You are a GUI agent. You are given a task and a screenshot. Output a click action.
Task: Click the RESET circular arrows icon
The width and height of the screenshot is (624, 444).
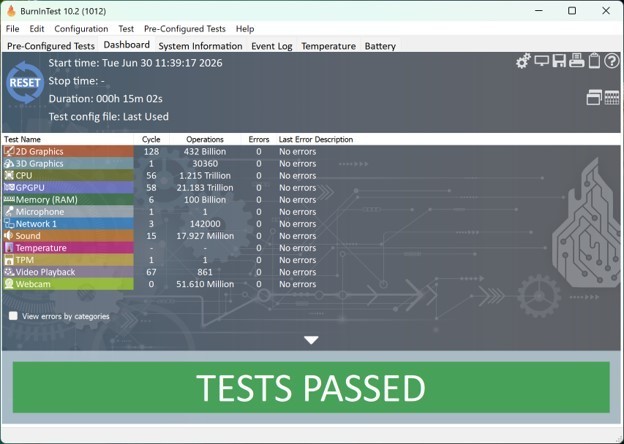pos(25,82)
